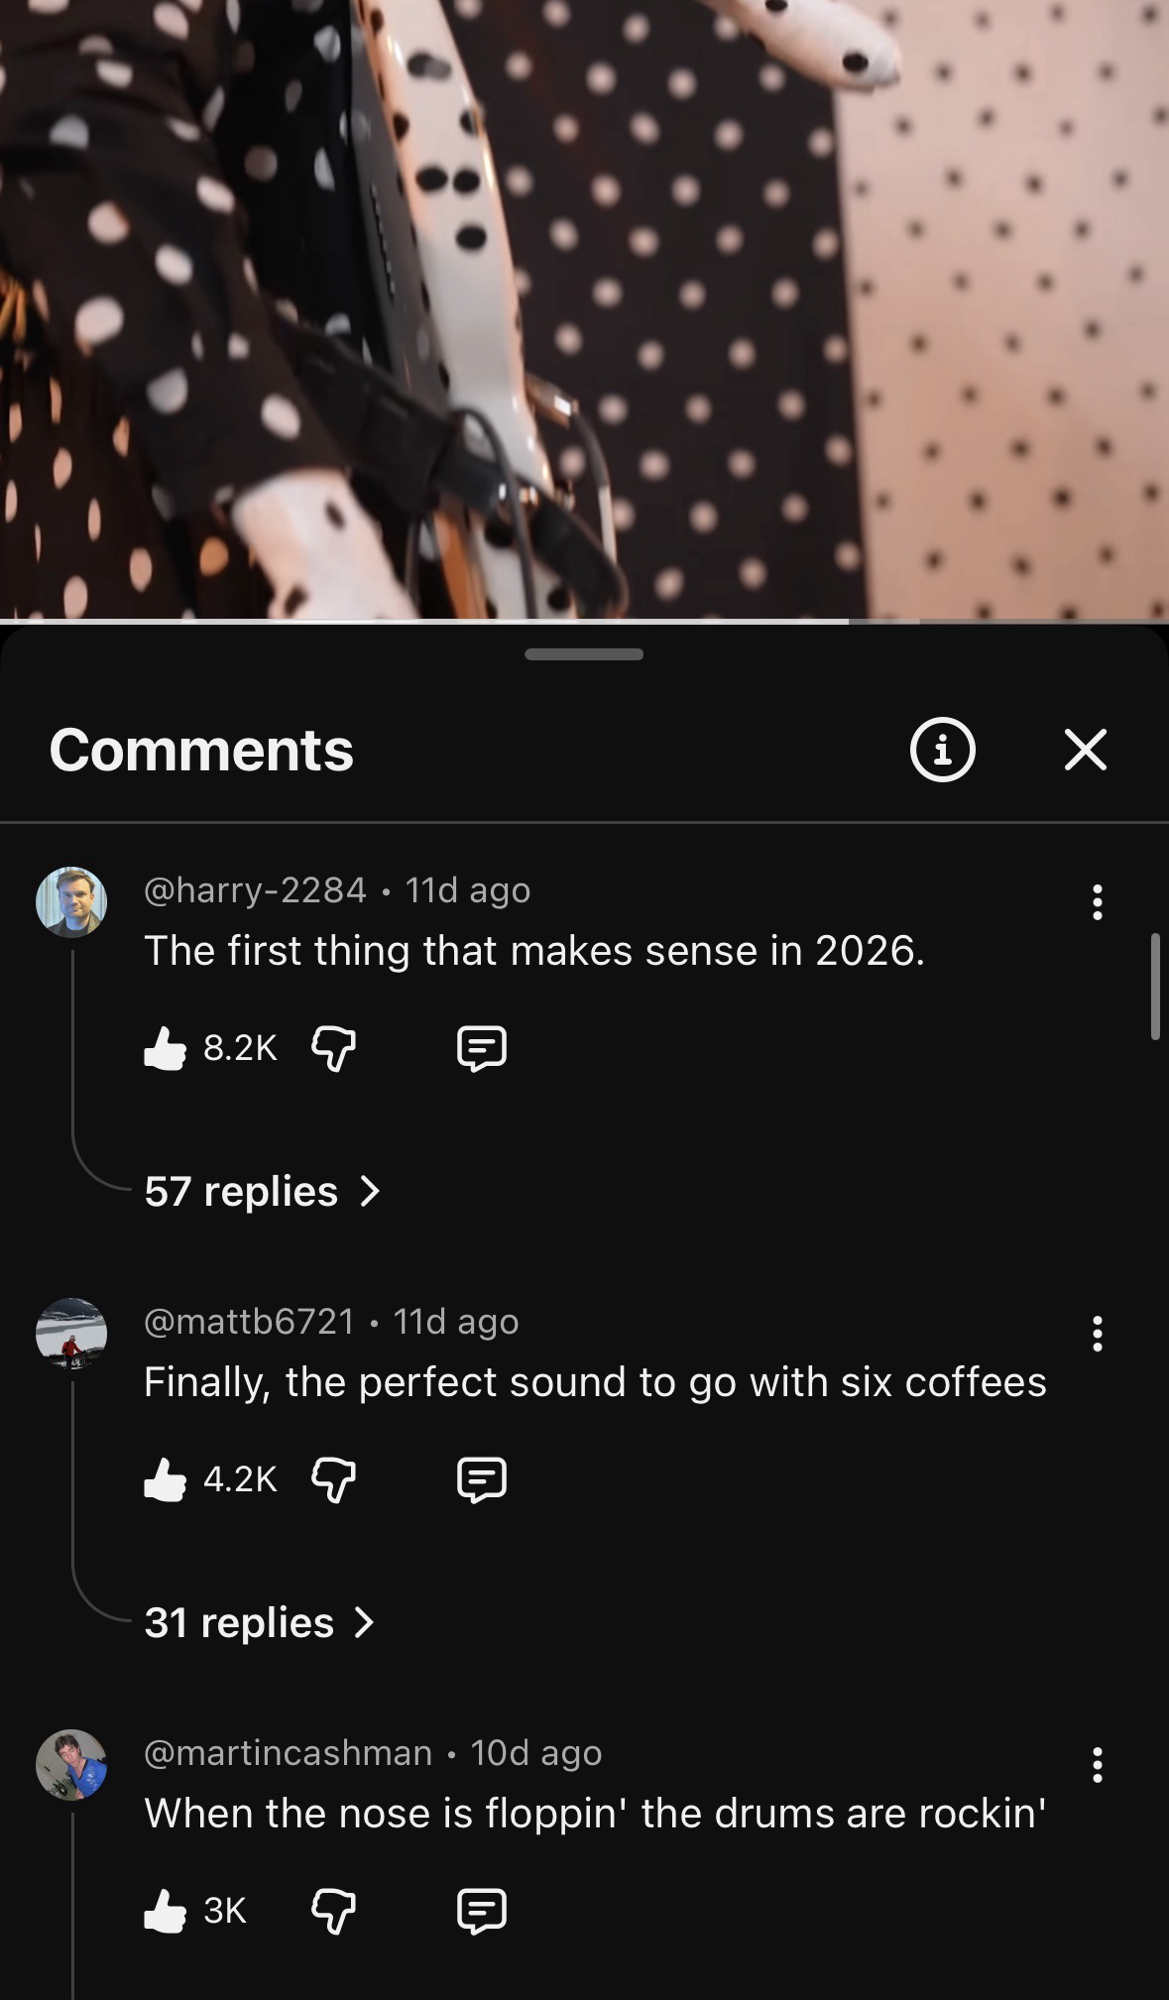Reply to the @harry-2284 comment
This screenshot has width=1169, height=2000.
tap(481, 1048)
